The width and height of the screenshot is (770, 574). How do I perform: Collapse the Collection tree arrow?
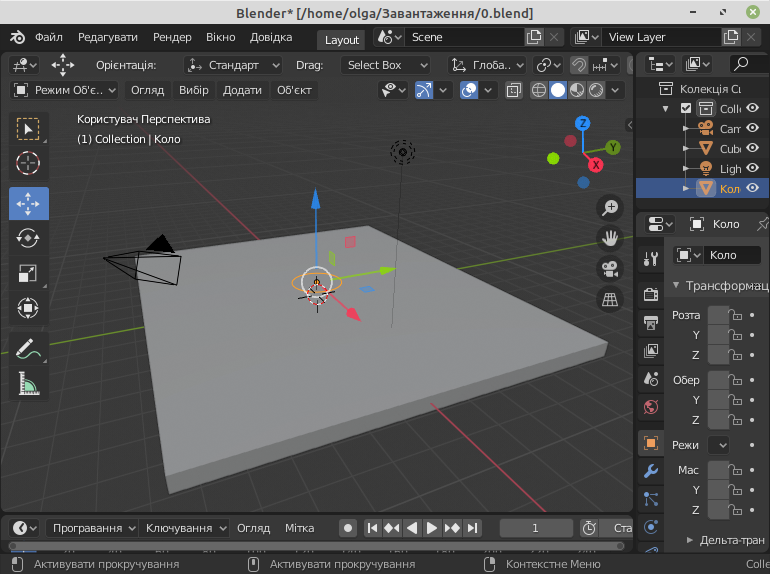pyautogui.click(x=665, y=109)
